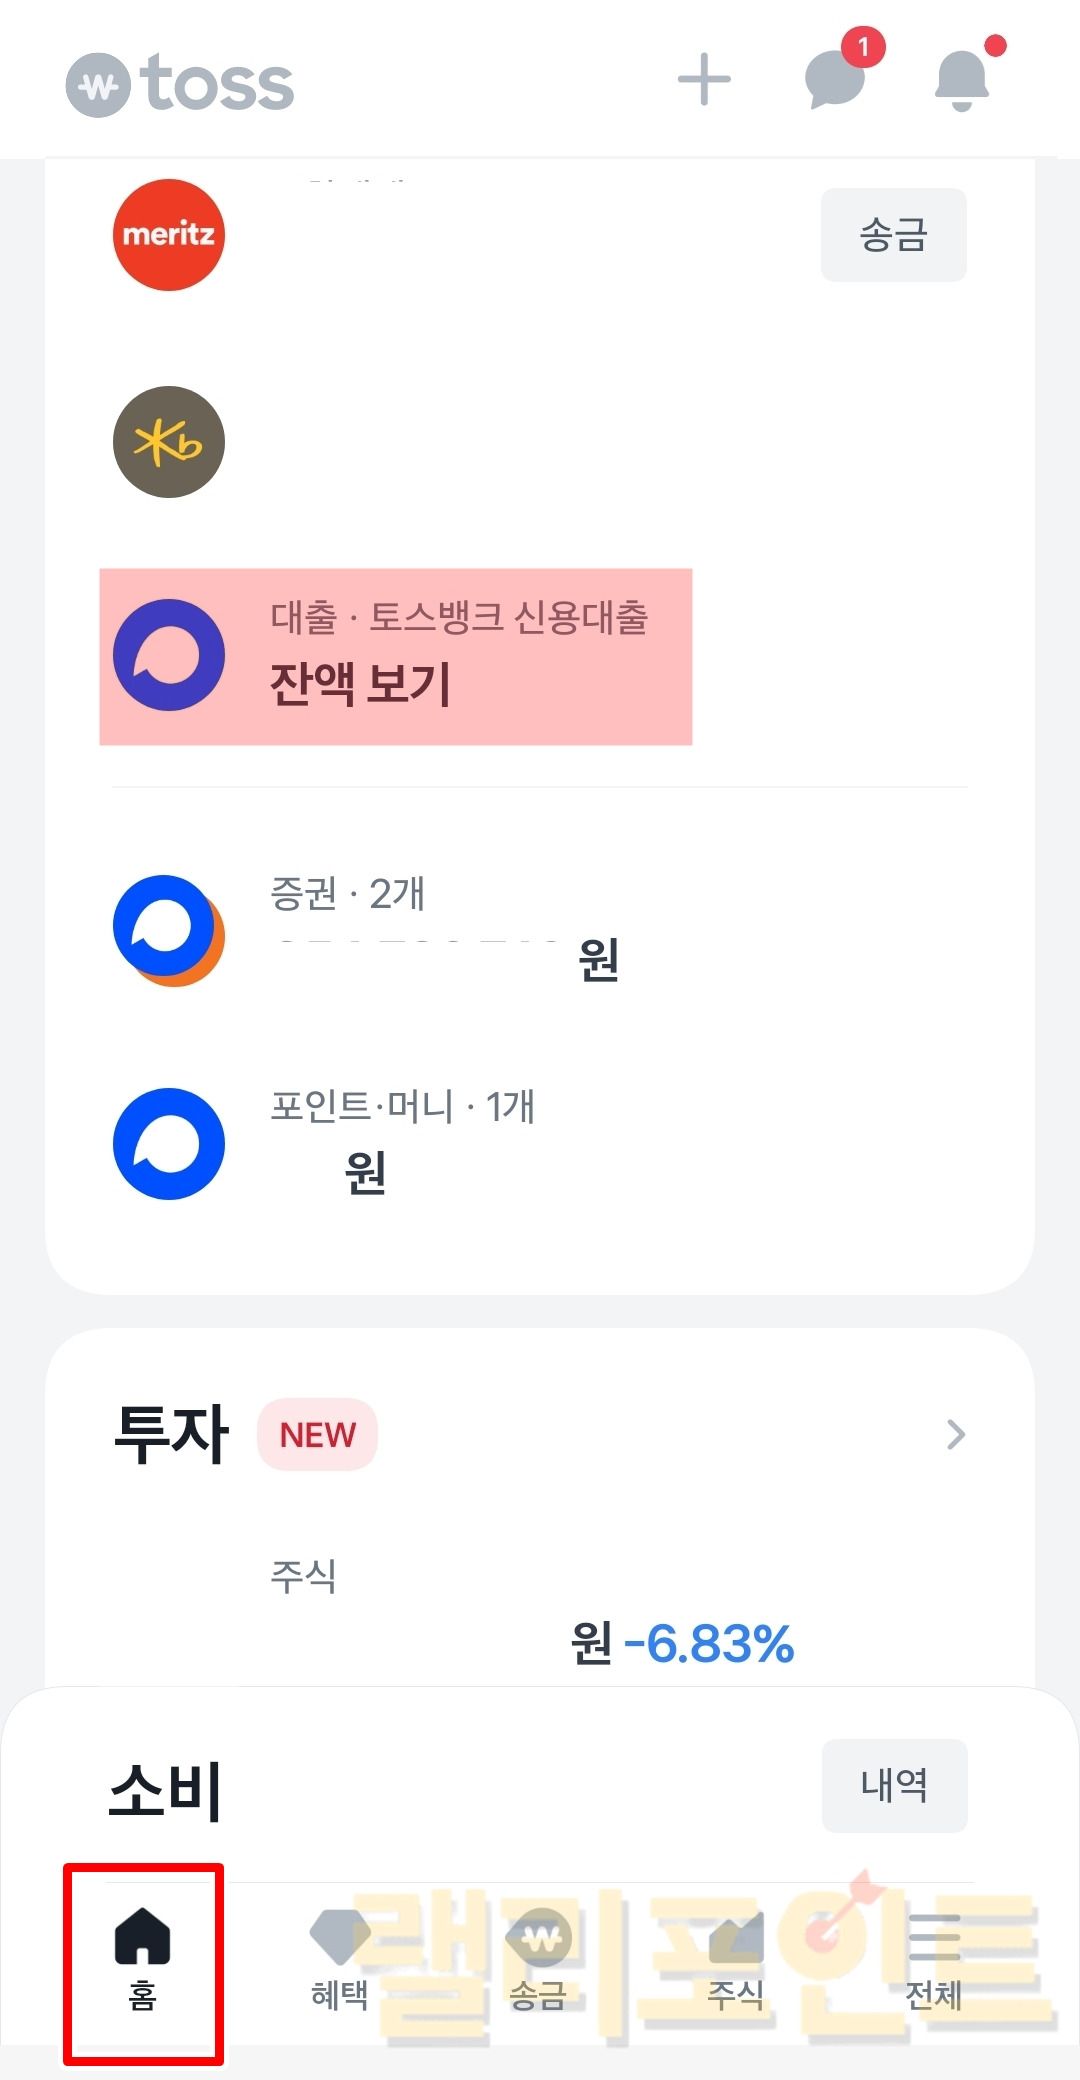Image resolution: width=1080 pixels, height=2080 pixels.
Task: Expand the 투자 section chevron
Action: point(956,1435)
